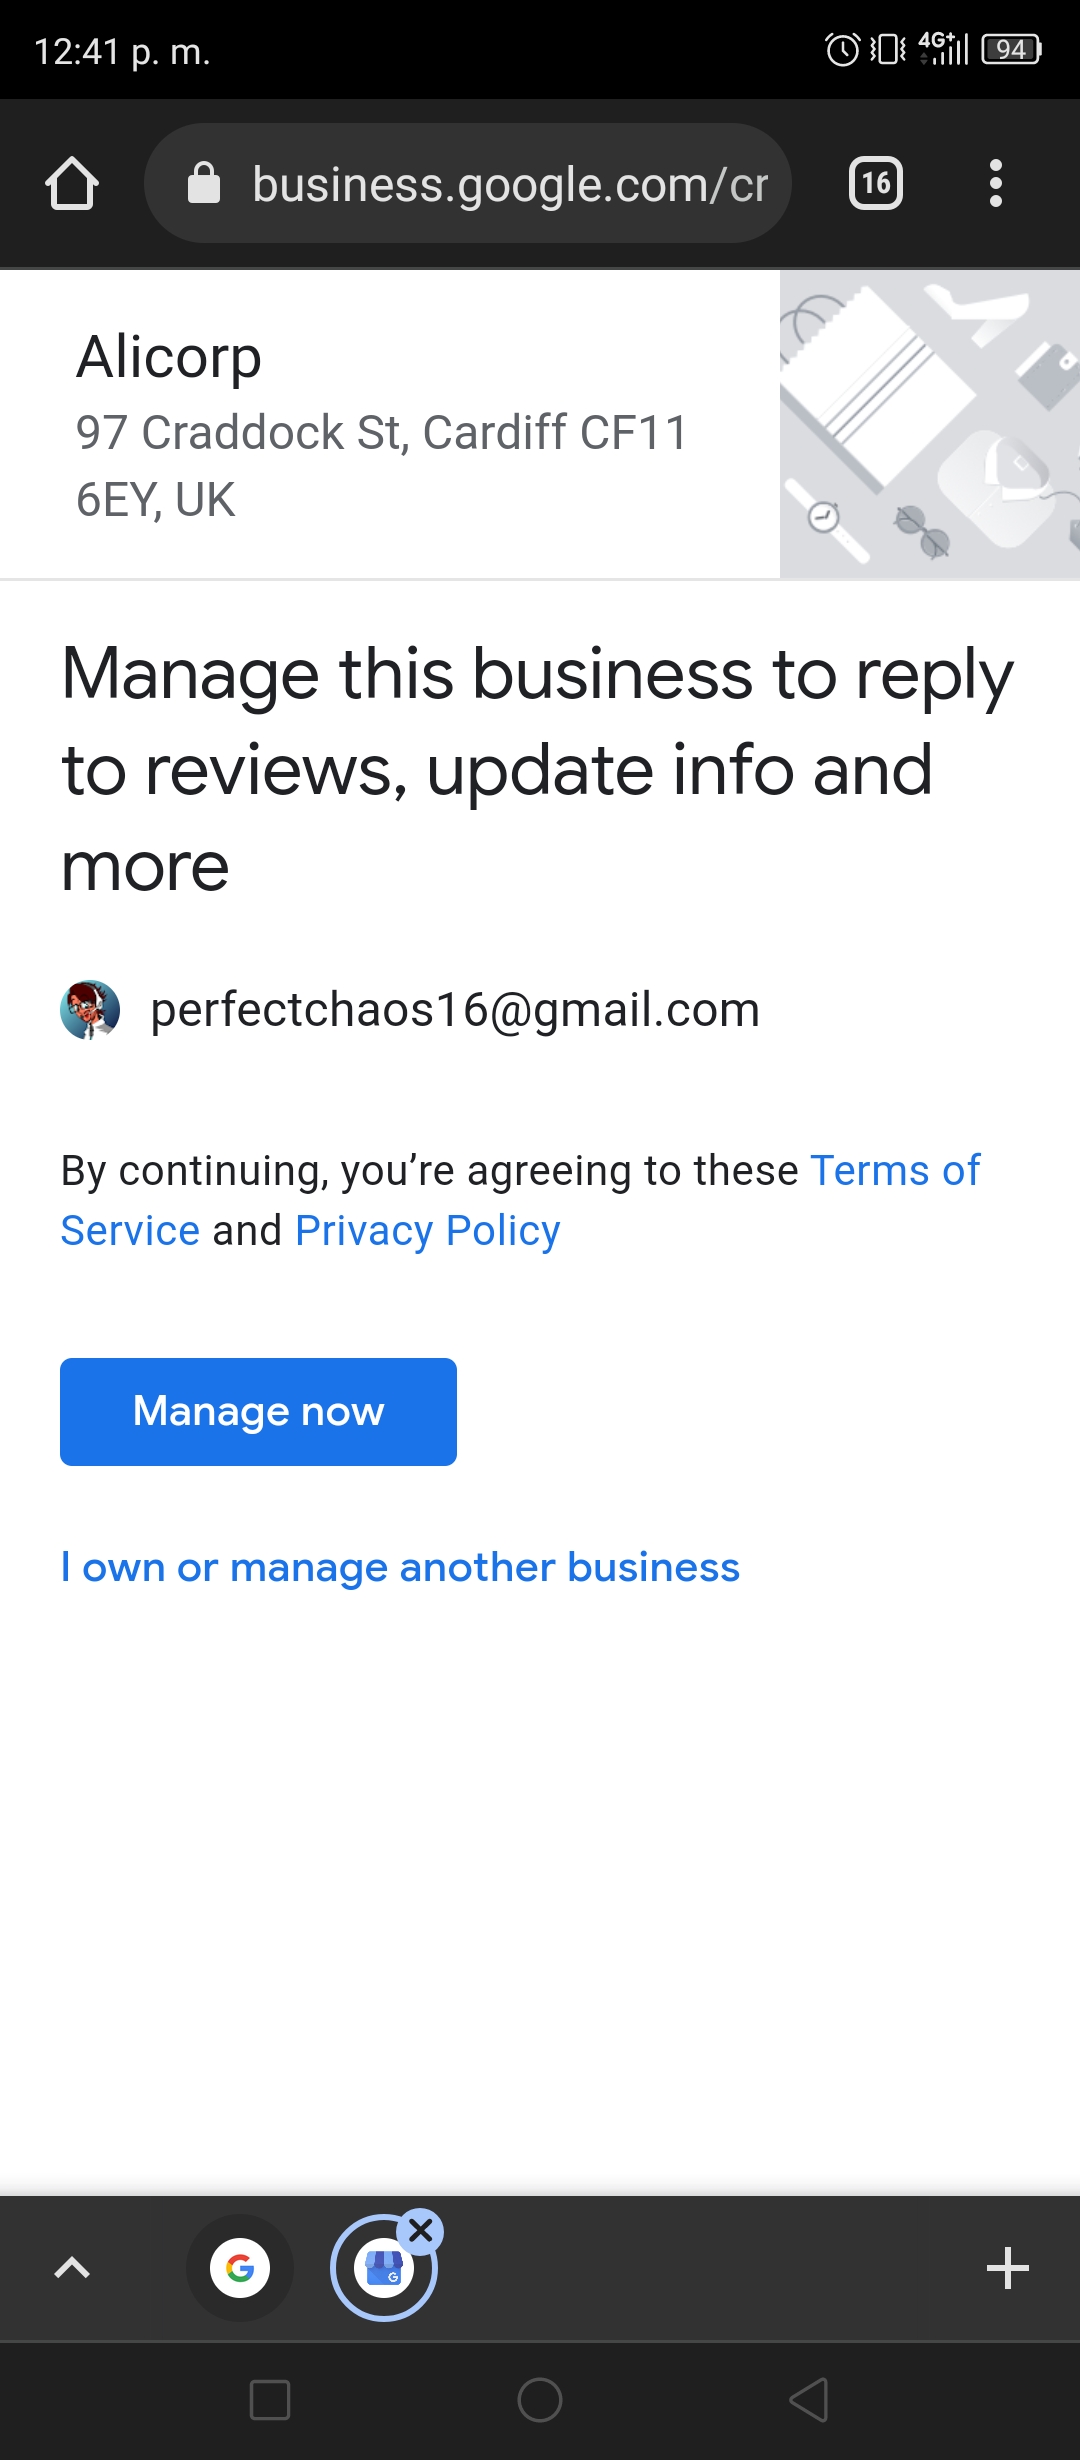Add a new tab with plus icon
The height and width of the screenshot is (2460, 1080).
[1008, 2268]
